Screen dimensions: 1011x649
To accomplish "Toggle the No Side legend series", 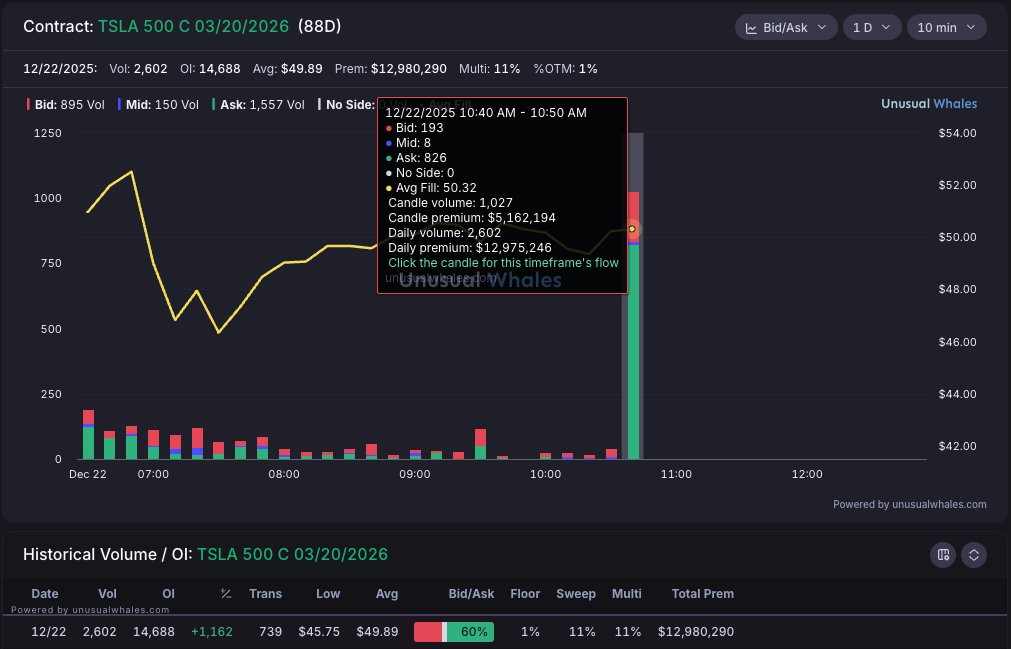I will [x=347, y=104].
